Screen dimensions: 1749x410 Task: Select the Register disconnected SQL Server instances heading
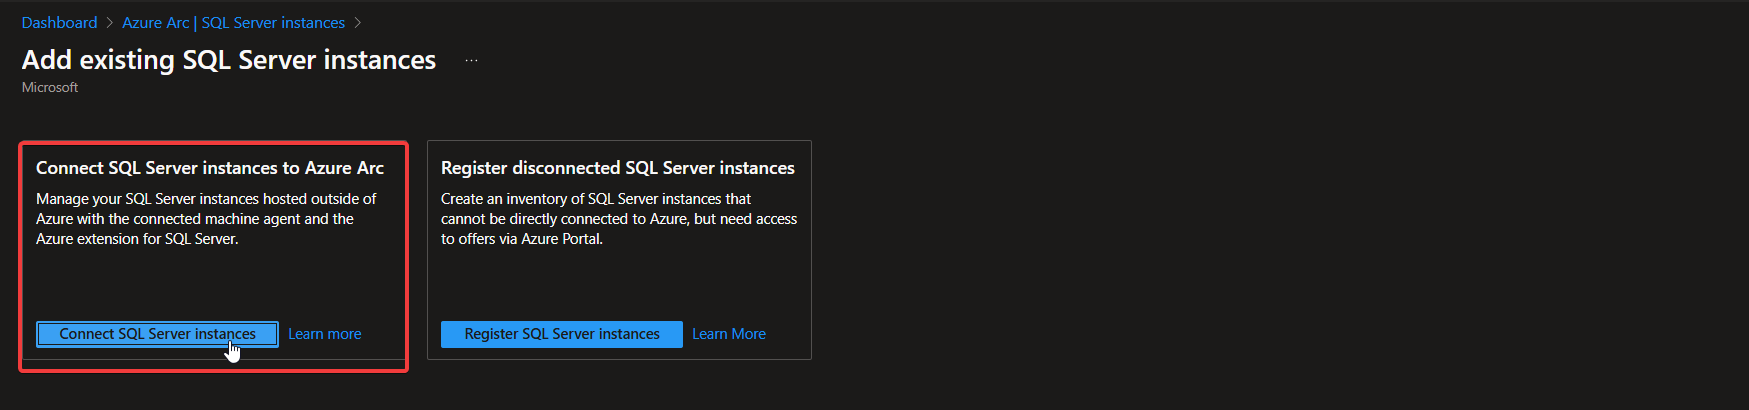(617, 168)
